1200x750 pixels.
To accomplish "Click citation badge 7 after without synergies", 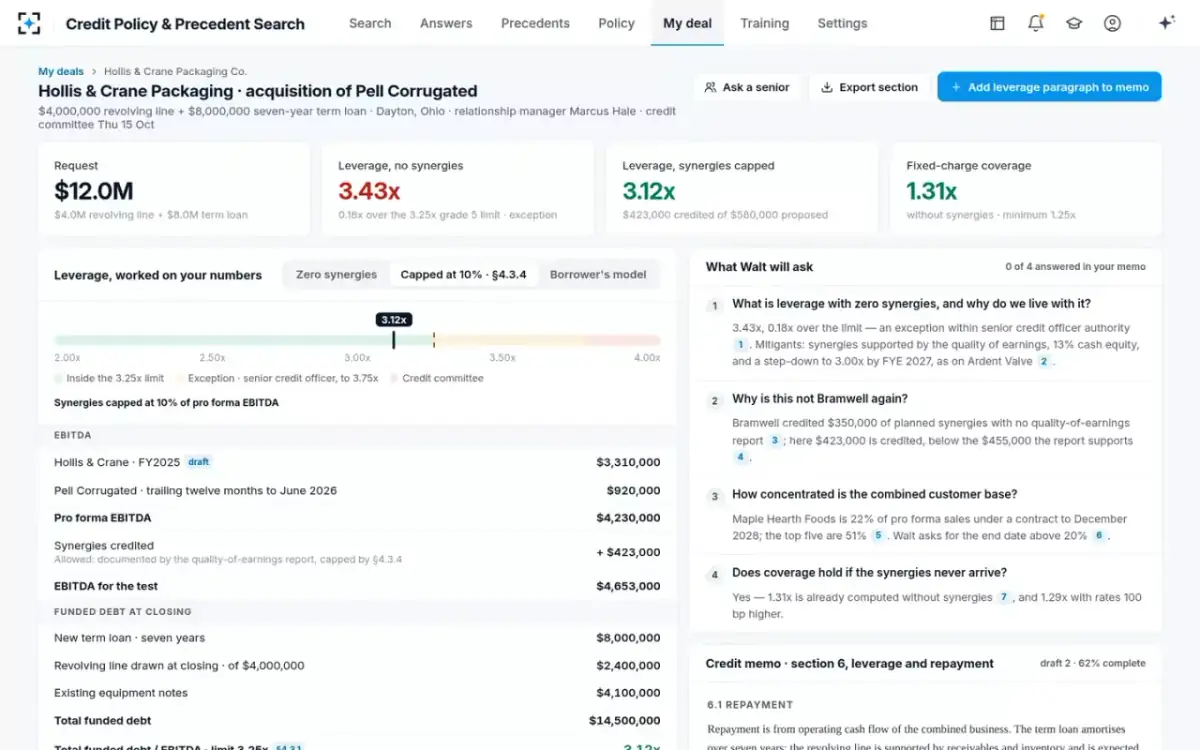I will [1004, 598].
